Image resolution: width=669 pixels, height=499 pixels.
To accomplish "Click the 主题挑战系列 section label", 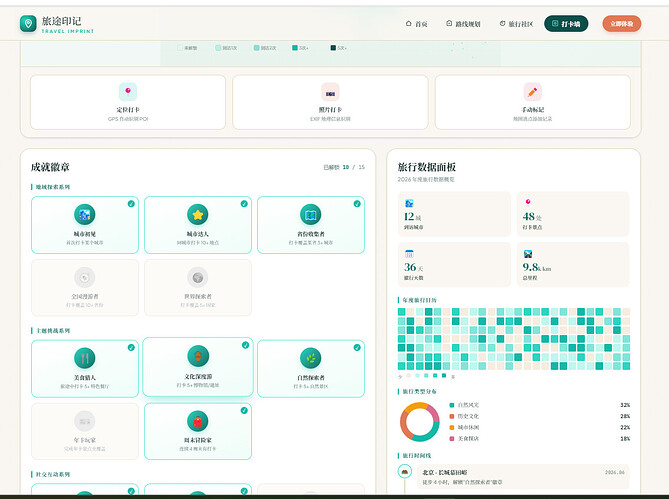I will 50,331.
